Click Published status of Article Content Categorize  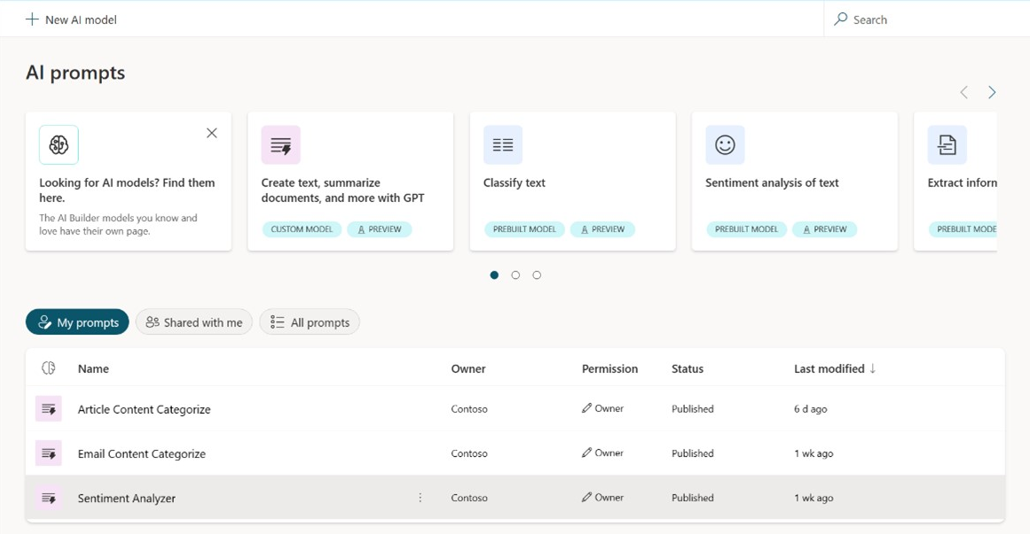(x=692, y=409)
